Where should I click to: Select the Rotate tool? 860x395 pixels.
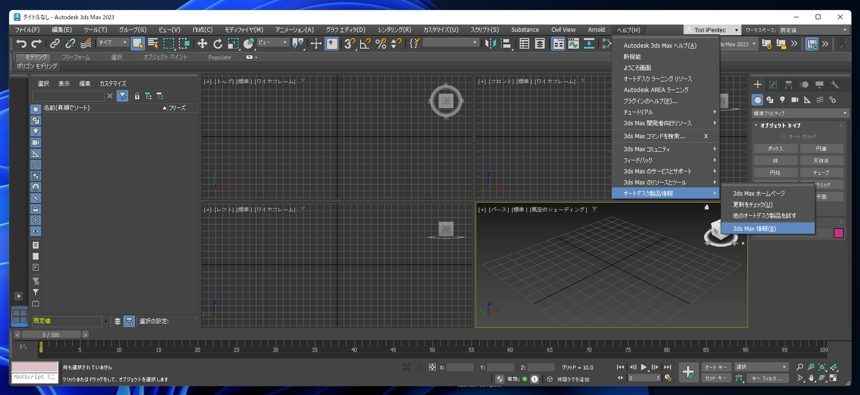tap(218, 44)
